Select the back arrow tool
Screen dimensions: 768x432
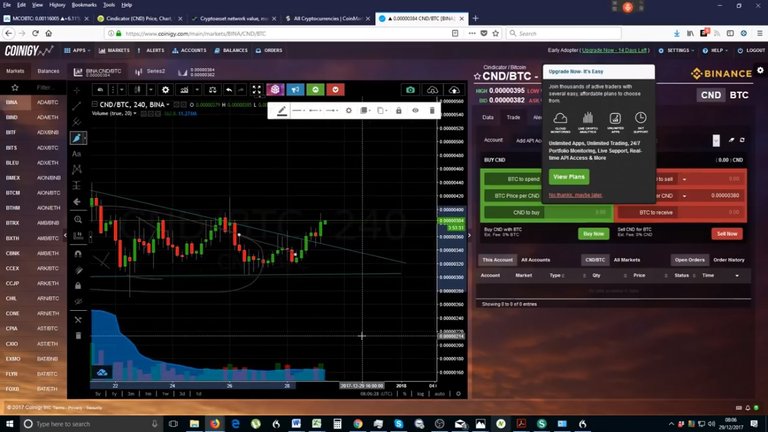point(77,201)
